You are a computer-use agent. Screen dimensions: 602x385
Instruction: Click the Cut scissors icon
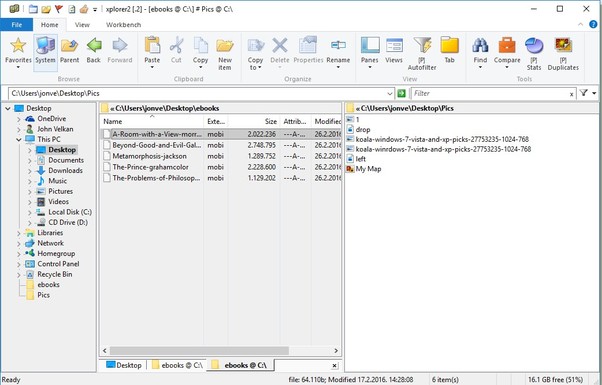click(x=176, y=46)
